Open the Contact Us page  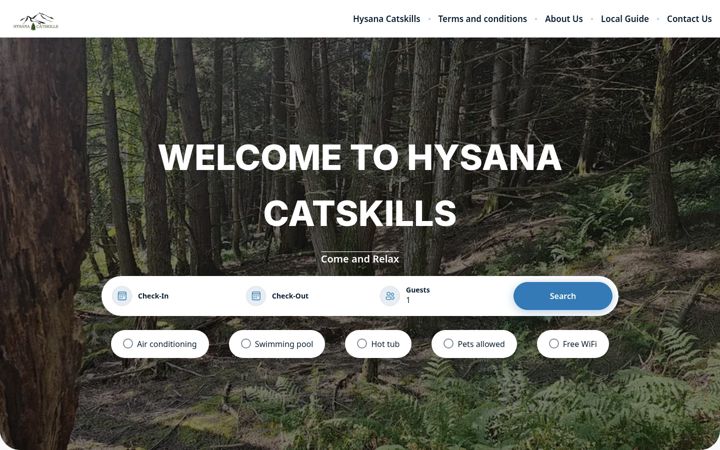(x=689, y=19)
